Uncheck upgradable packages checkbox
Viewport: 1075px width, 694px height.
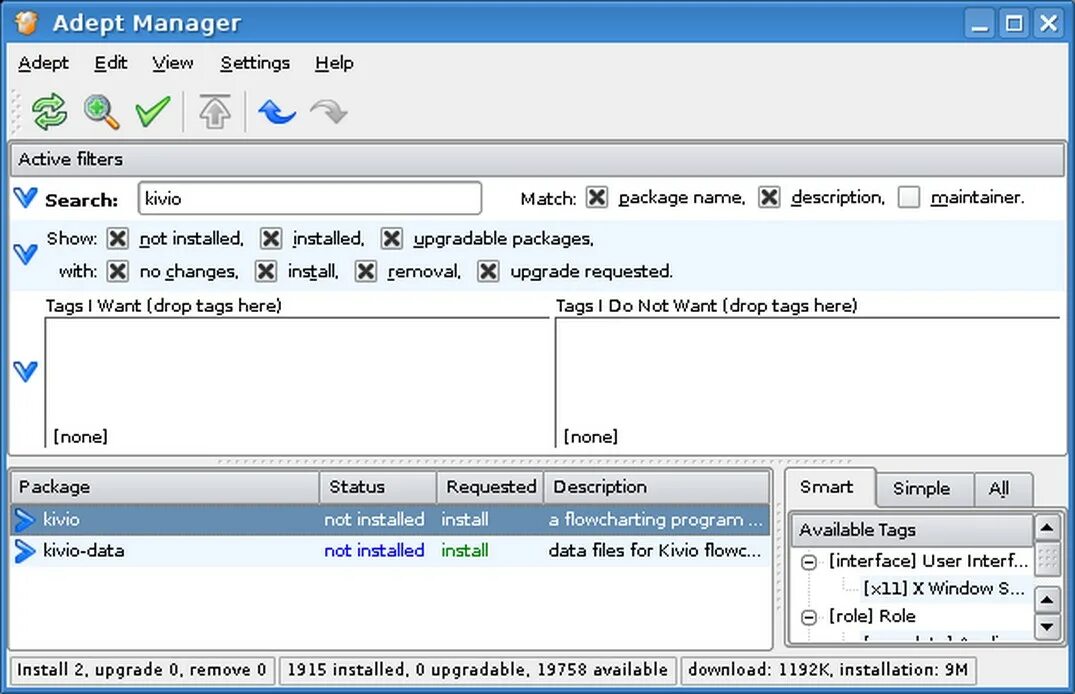click(391, 239)
